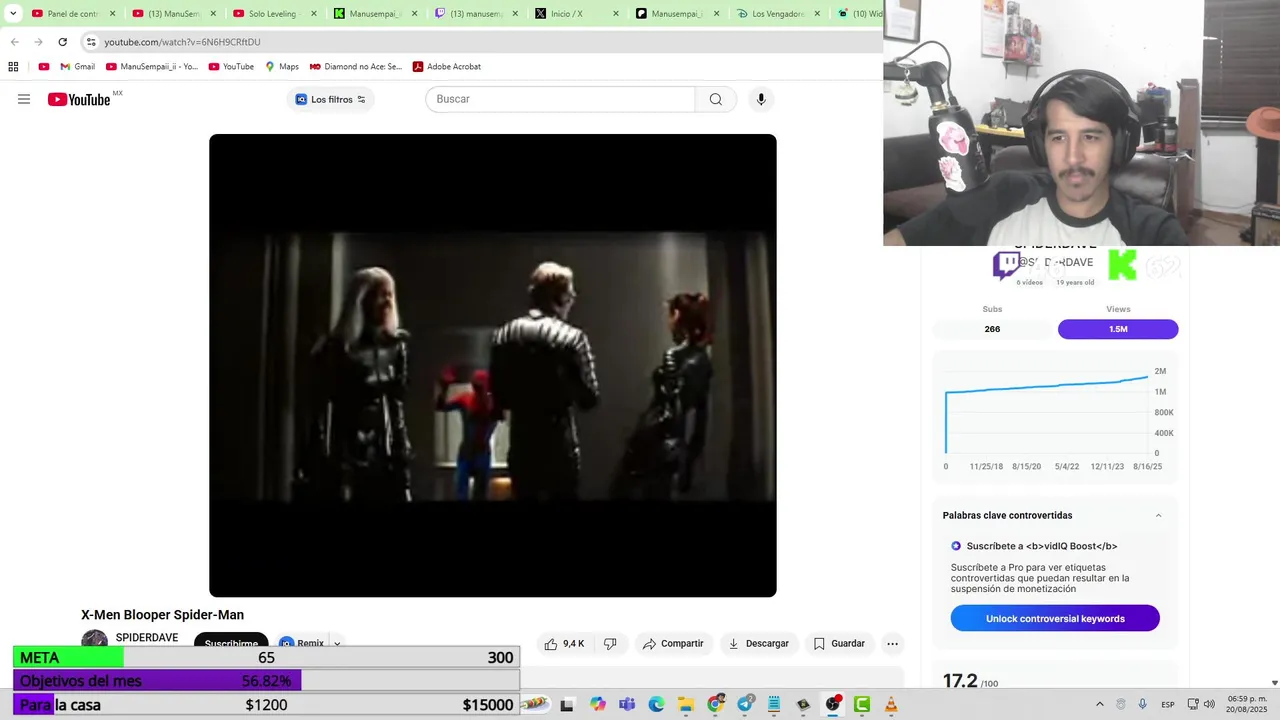Open Microsoft Edge from the taskbar
The image size is (1280, 720).
pyautogui.click(x=656, y=704)
